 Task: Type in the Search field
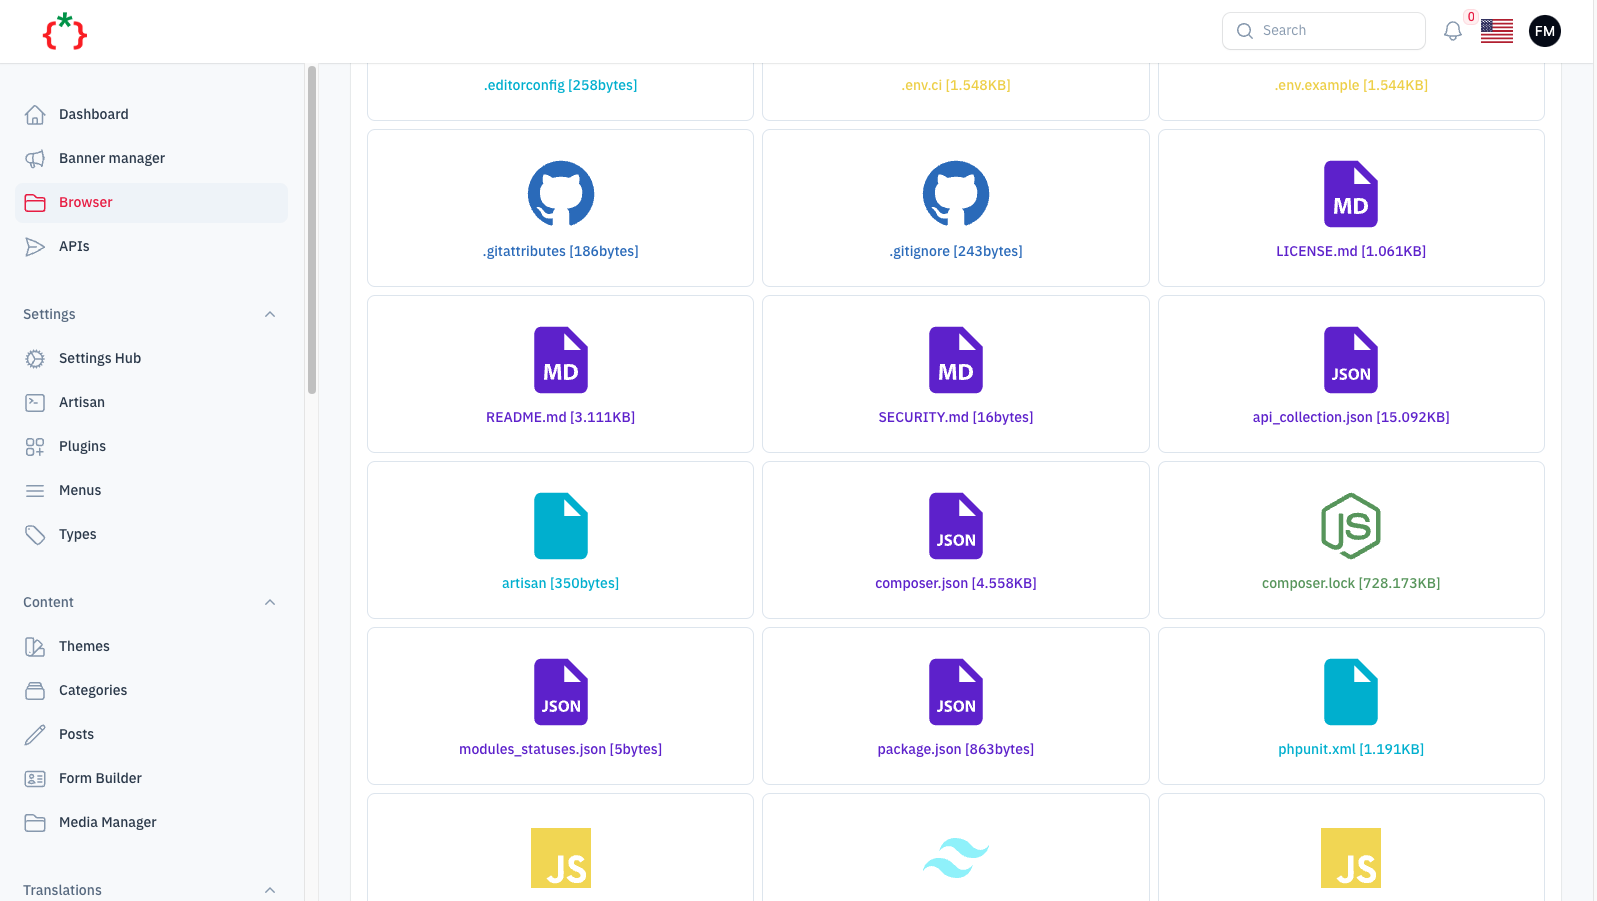coord(1323,31)
